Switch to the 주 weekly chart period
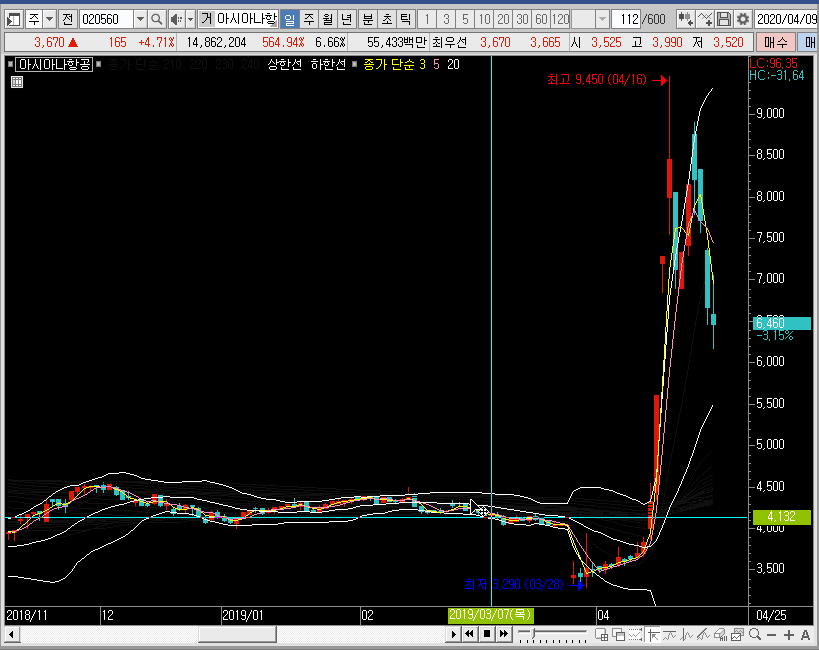This screenshot has height=650, width=819. [x=309, y=20]
